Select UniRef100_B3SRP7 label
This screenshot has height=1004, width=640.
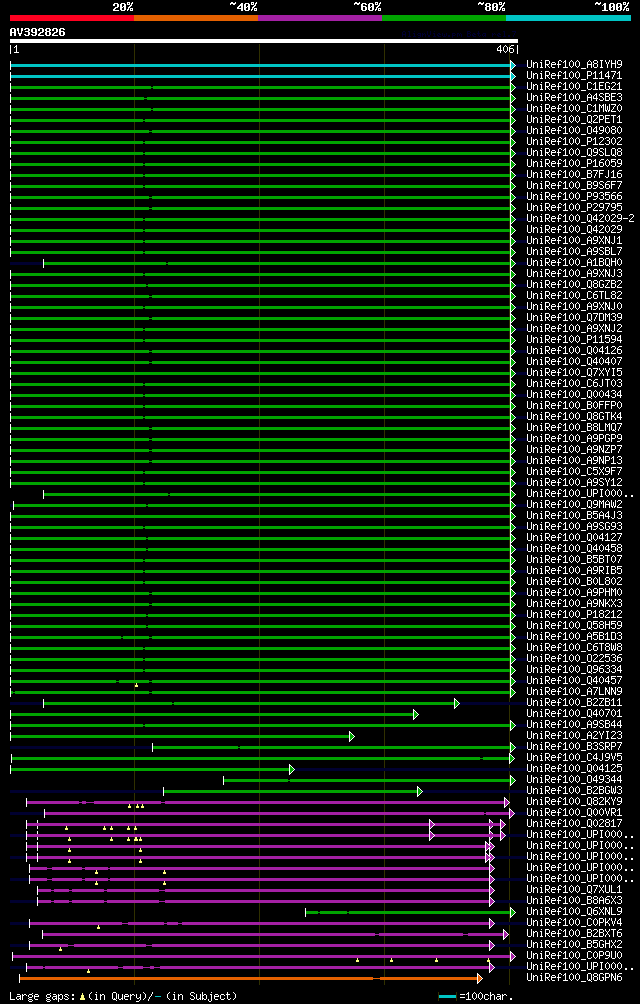coord(574,747)
